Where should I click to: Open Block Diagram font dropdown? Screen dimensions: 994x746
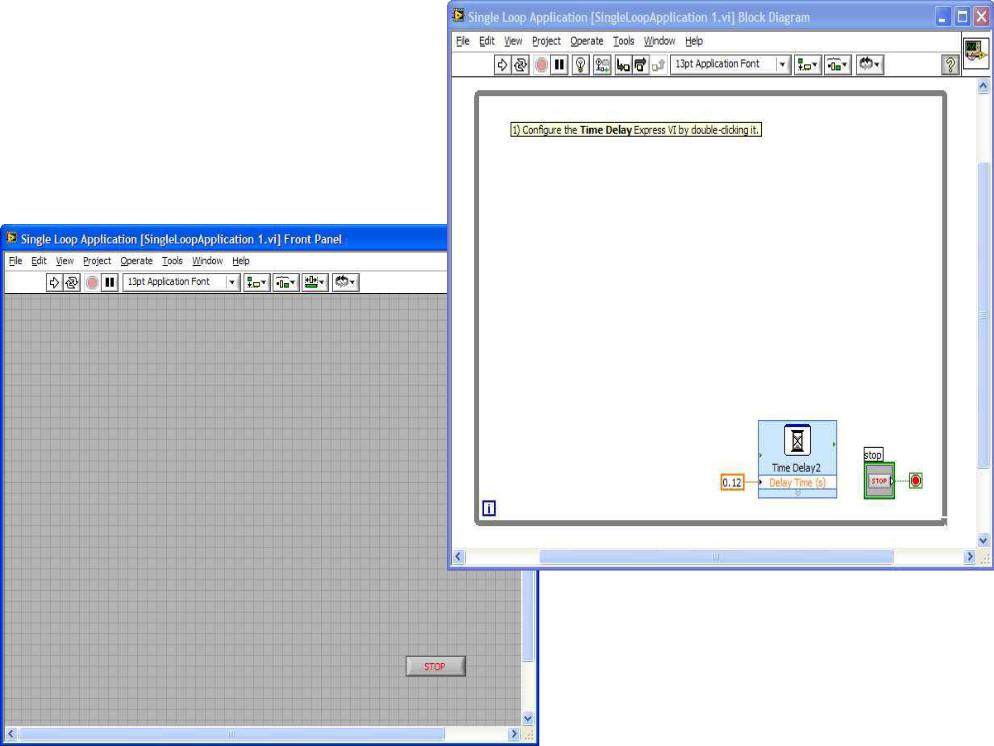[x=730, y=65]
